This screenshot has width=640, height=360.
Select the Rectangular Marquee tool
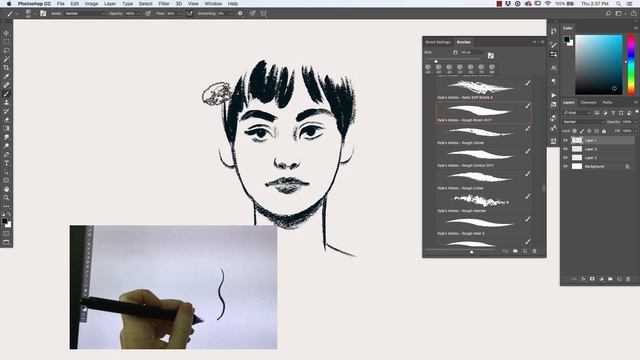coord(6,42)
